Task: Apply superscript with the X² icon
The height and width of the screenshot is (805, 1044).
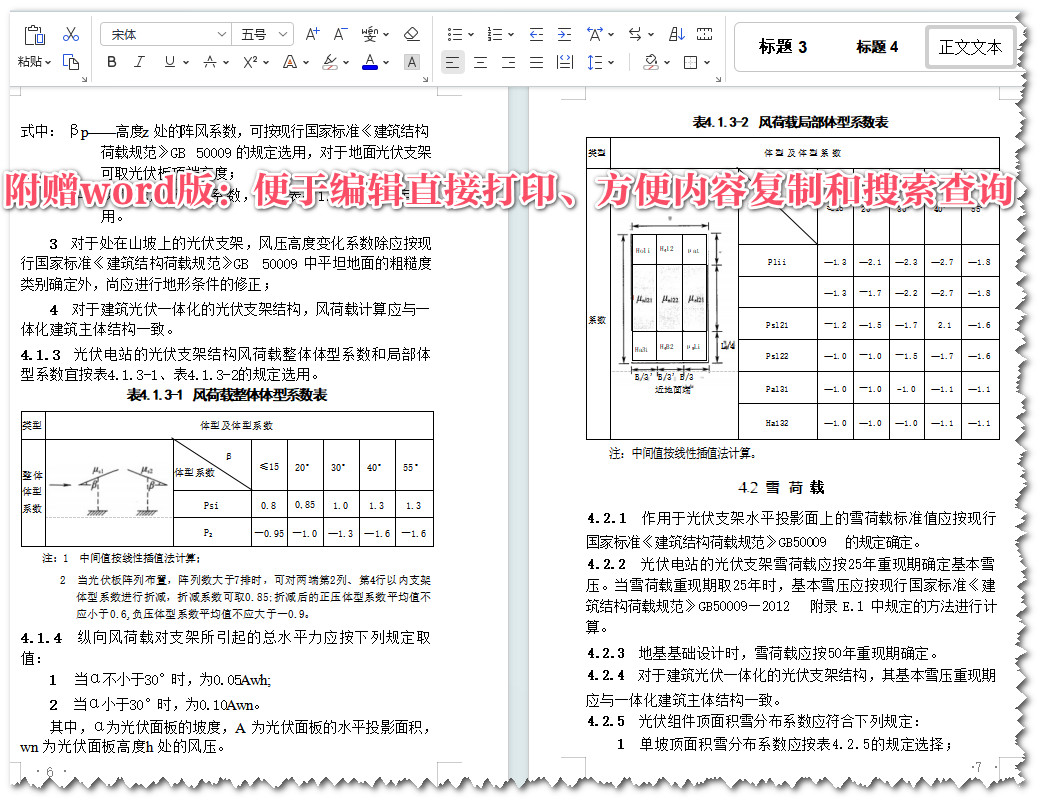Action: click(248, 61)
